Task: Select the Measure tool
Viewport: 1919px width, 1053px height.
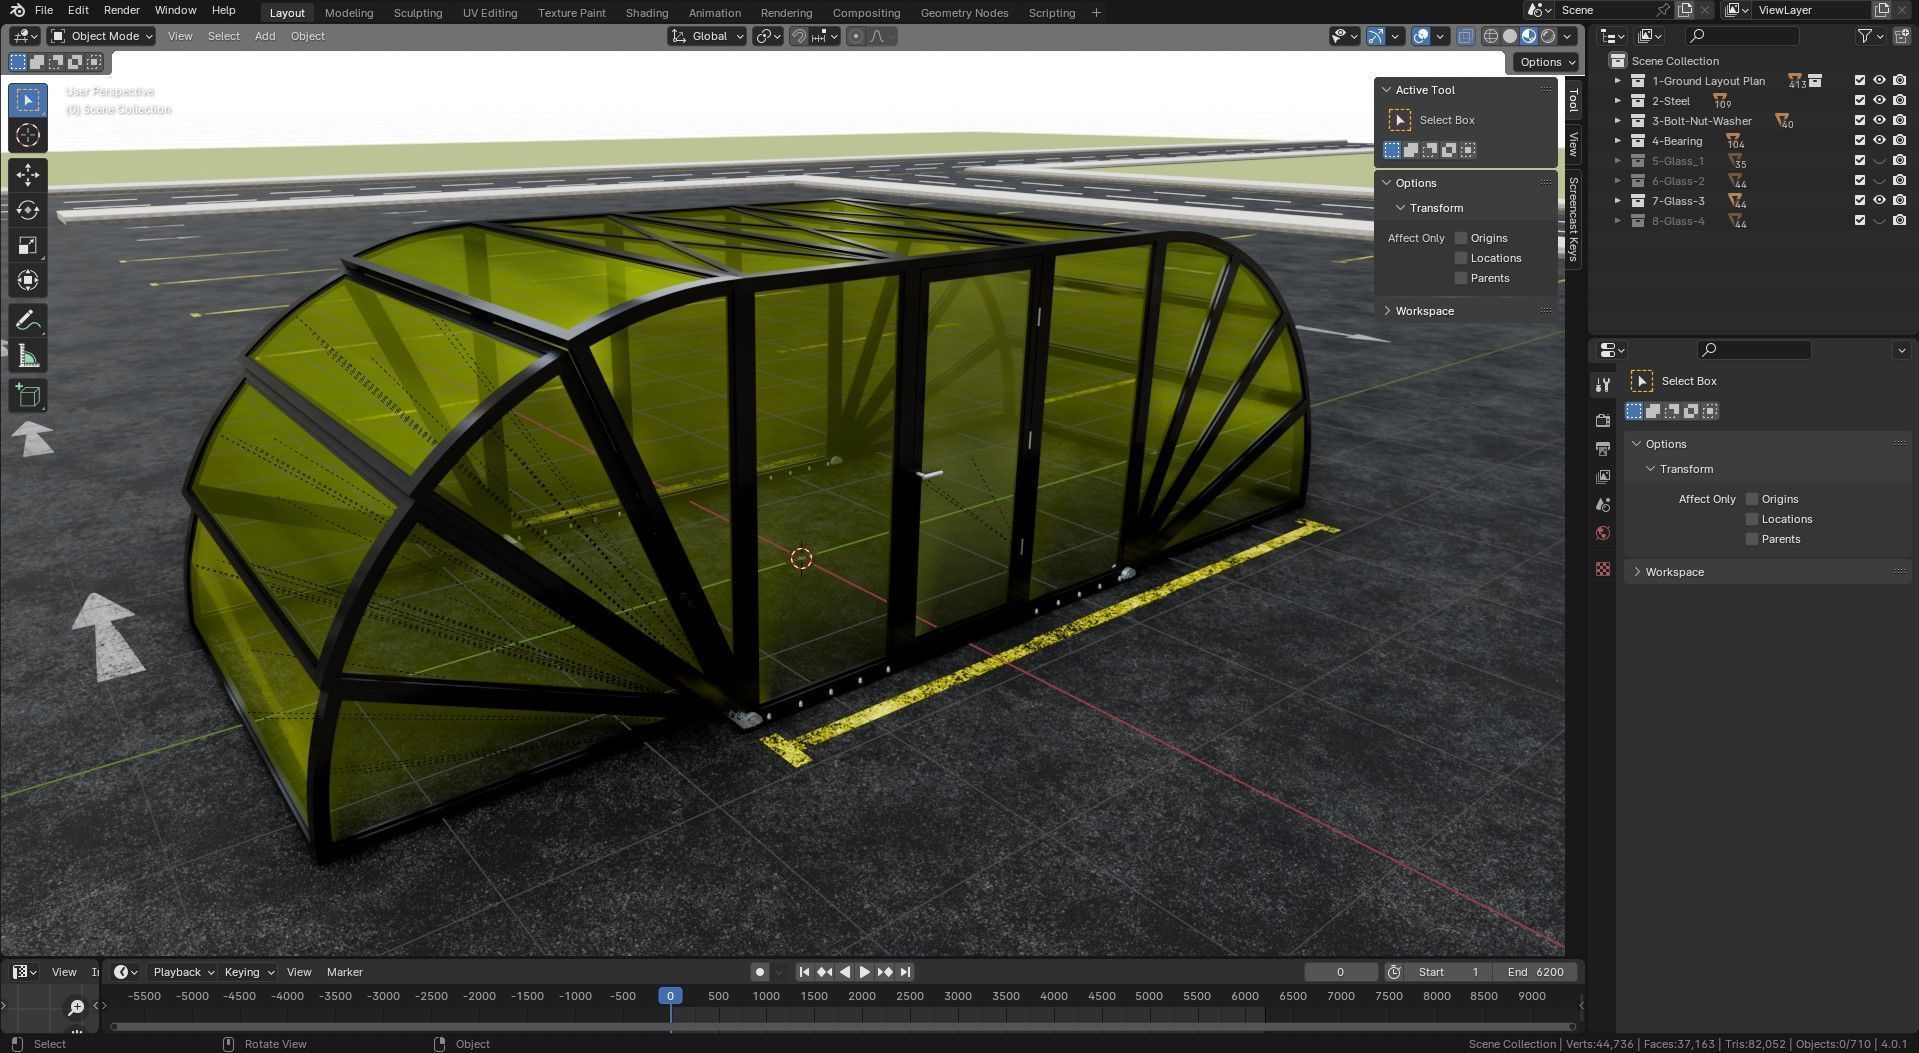Action: (28, 356)
